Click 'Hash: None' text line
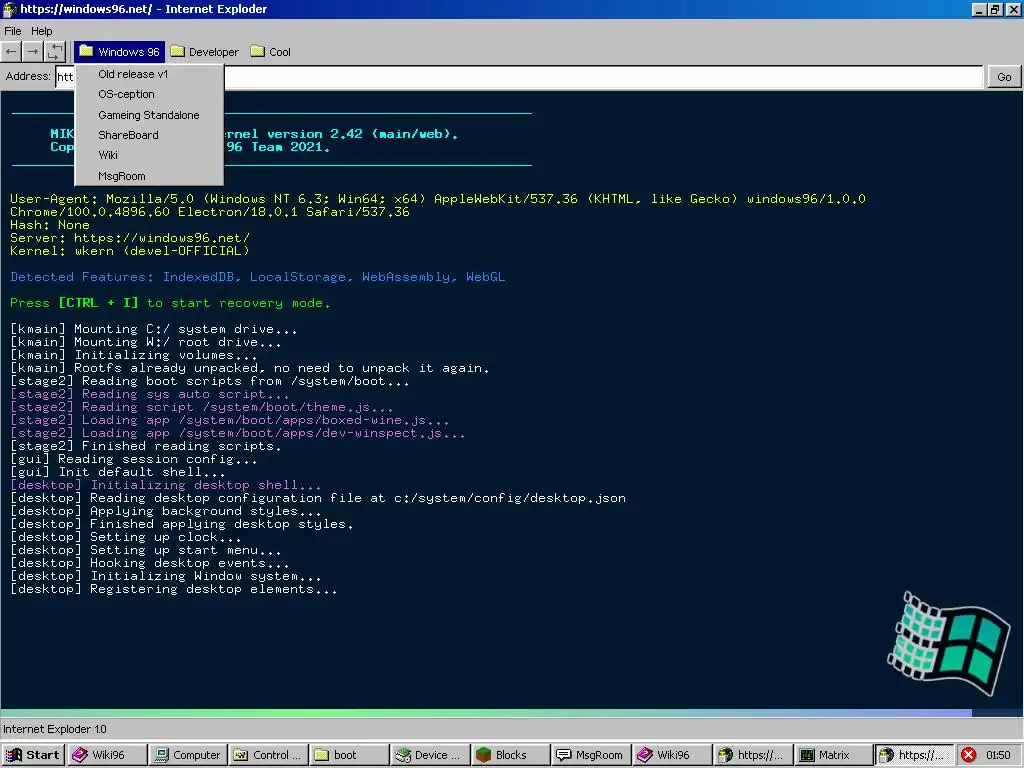This screenshot has height=768, width=1024. point(50,225)
